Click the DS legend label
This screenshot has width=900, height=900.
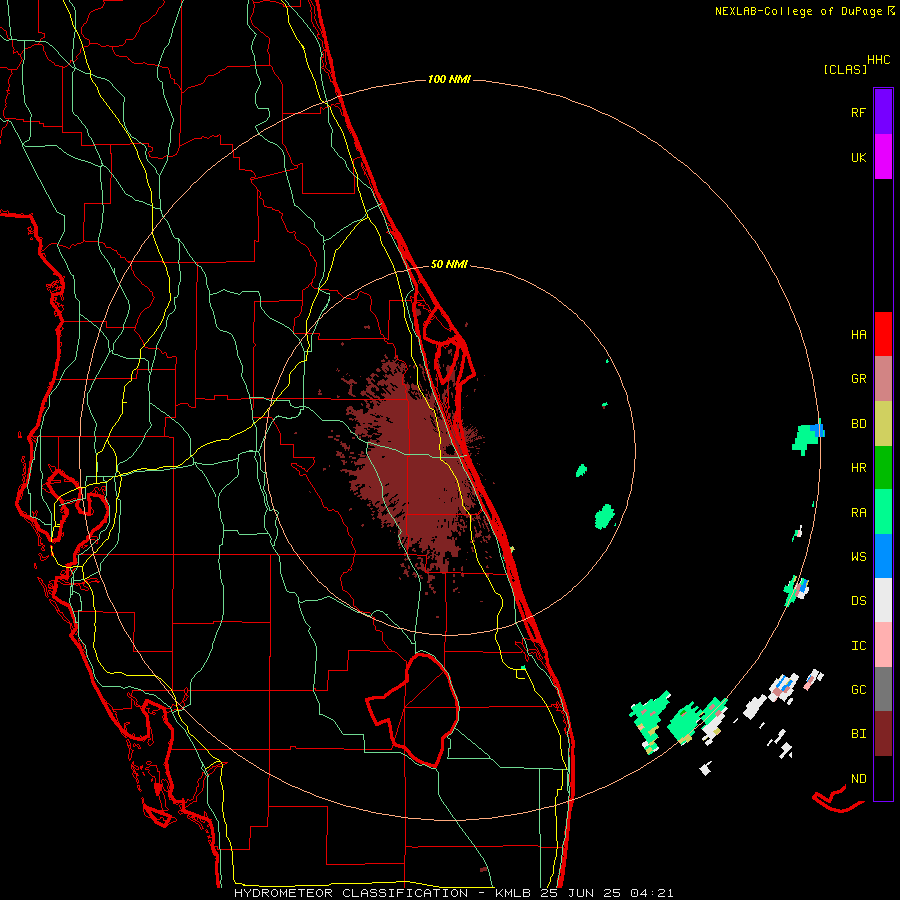pos(858,601)
